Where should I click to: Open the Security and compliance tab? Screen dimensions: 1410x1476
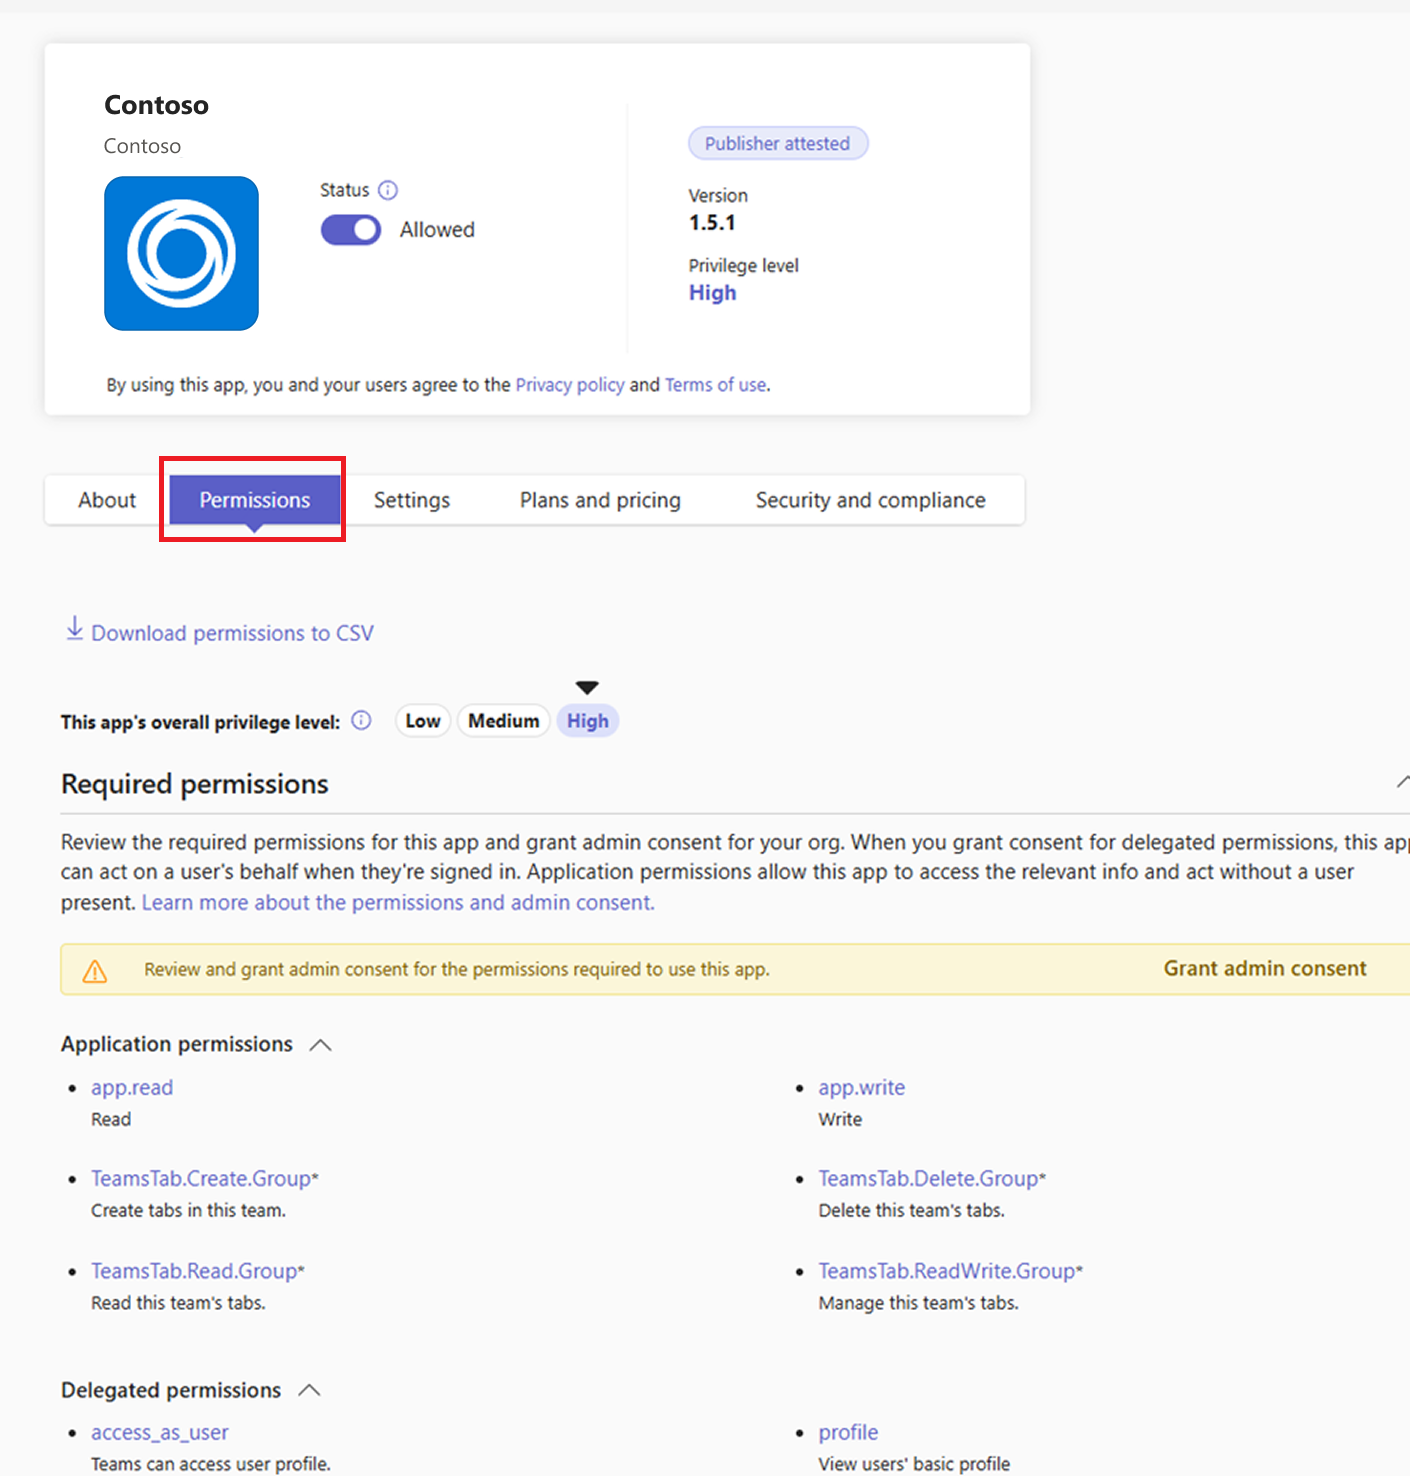pyautogui.click(x=870, y=499)
